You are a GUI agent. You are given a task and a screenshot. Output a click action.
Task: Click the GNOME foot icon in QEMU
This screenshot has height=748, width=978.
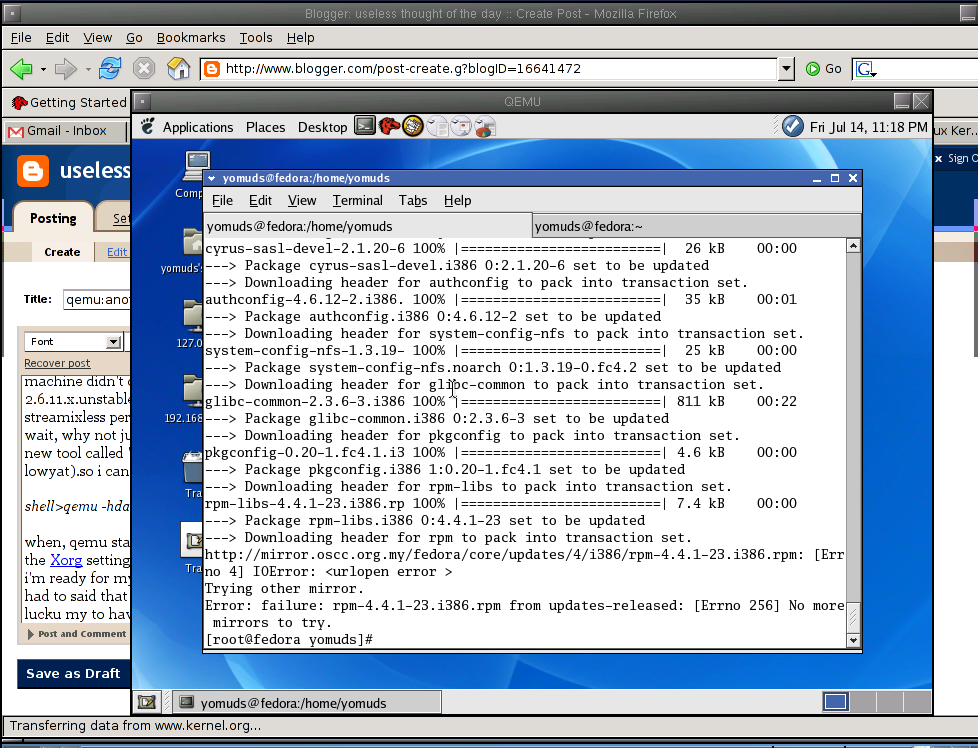coord(148,127)
